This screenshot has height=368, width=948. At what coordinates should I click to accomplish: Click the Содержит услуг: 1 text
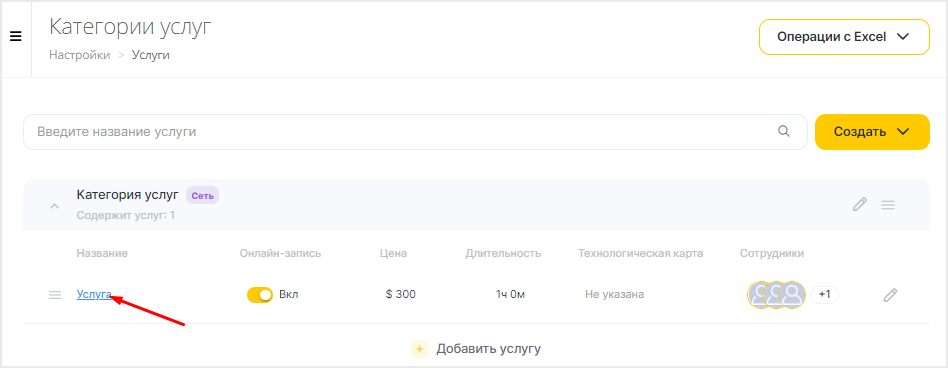coord(126,215)
